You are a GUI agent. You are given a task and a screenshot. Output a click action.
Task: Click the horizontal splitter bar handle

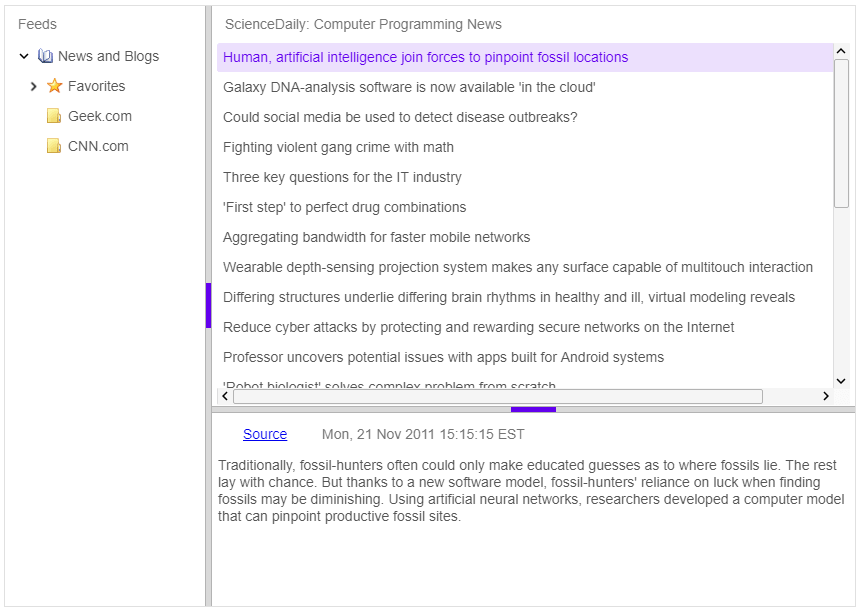click(x=533, y=409)
